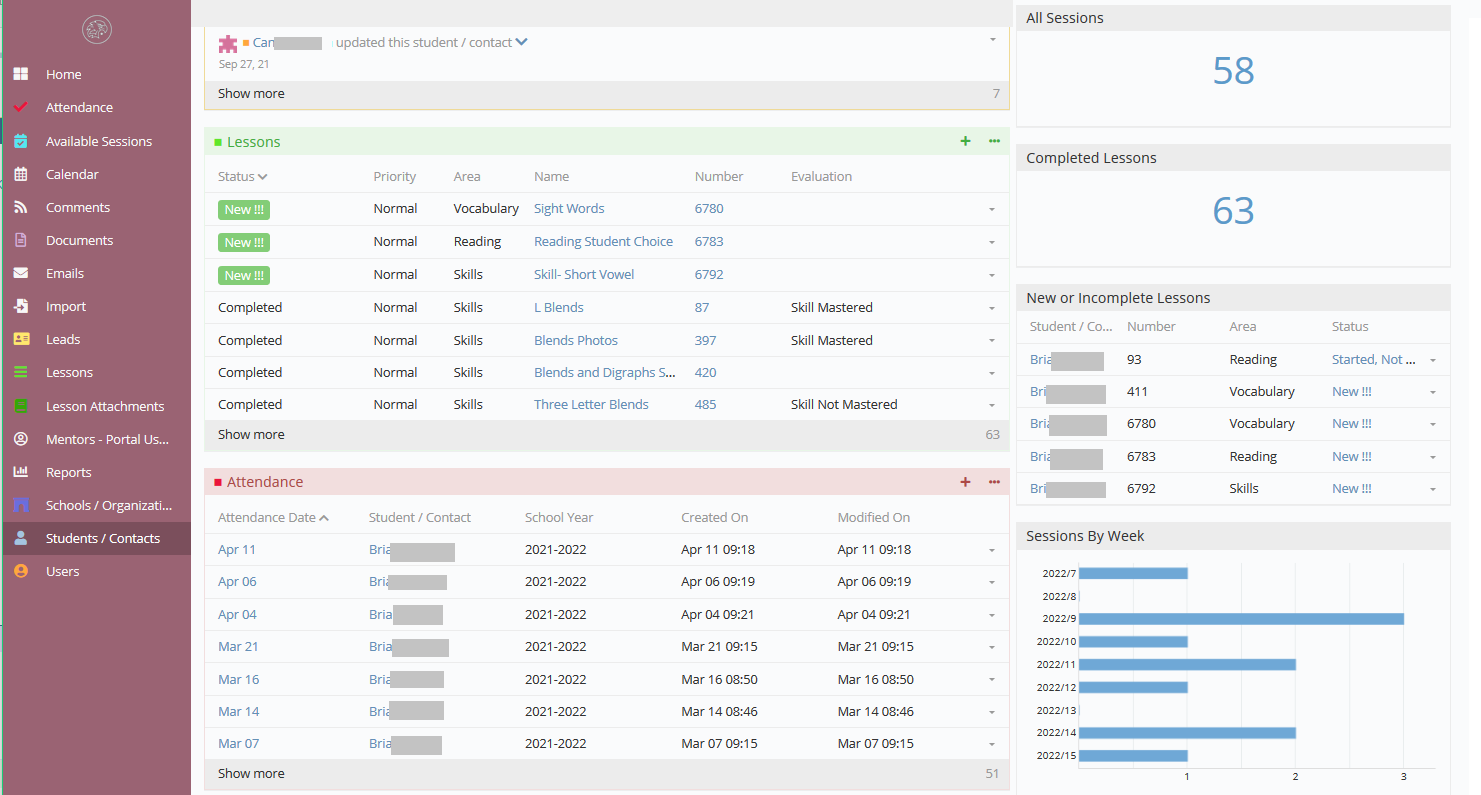Click the Emails envelope icon

pyautogui.click(x=21, y=274)
